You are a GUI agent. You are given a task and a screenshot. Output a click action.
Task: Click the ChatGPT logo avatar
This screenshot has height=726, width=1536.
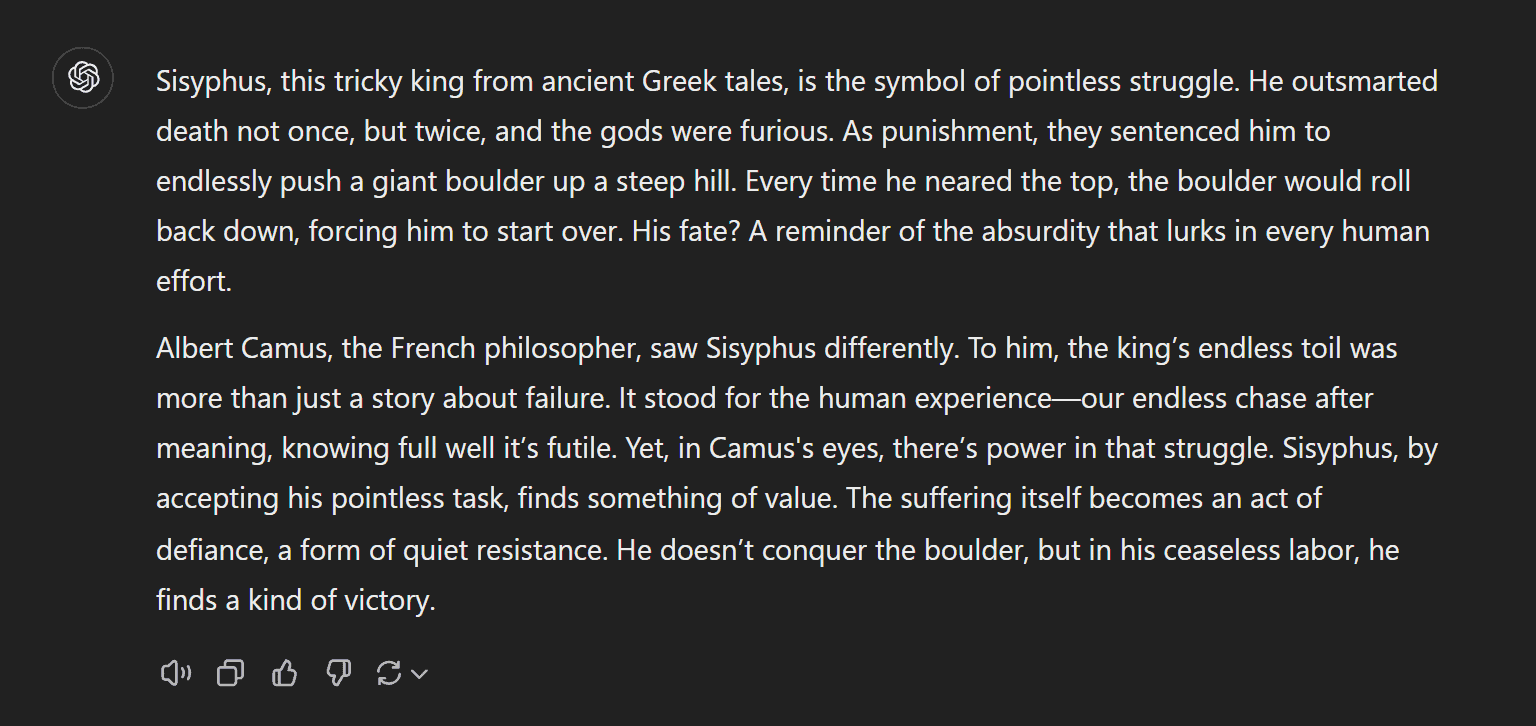(x=83, y=78)
